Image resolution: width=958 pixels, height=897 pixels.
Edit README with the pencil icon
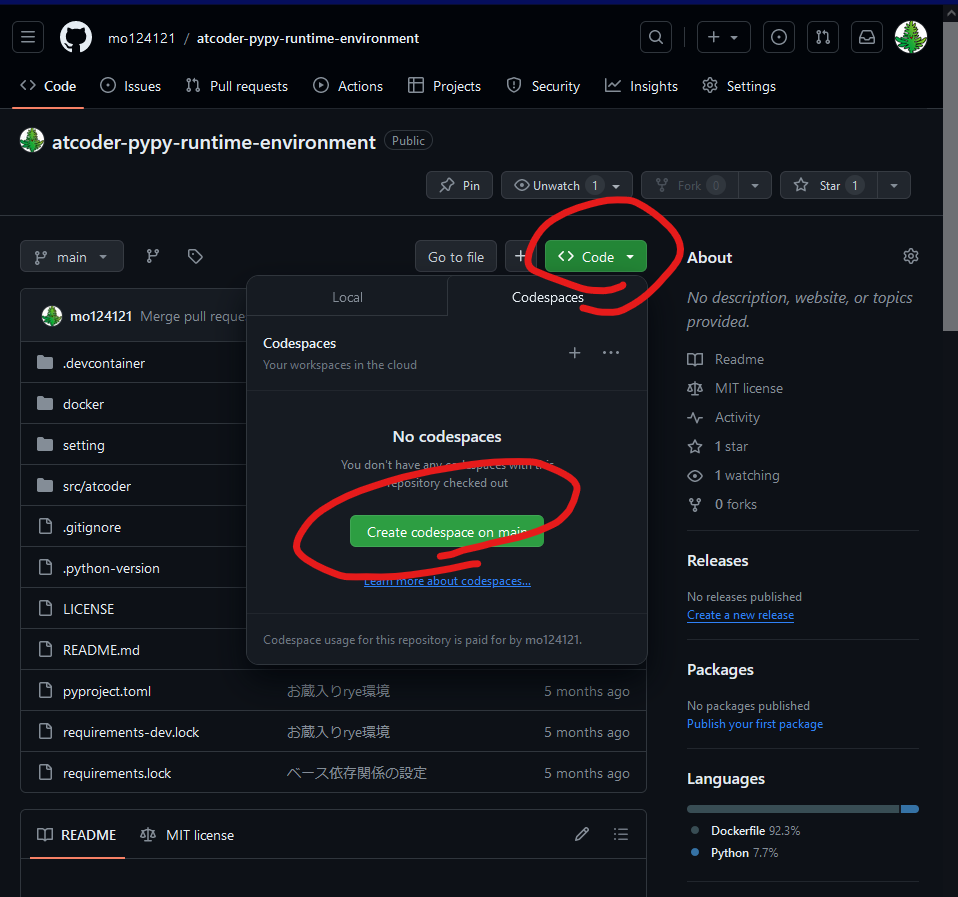pyautogui.click(x=582, y=834)
